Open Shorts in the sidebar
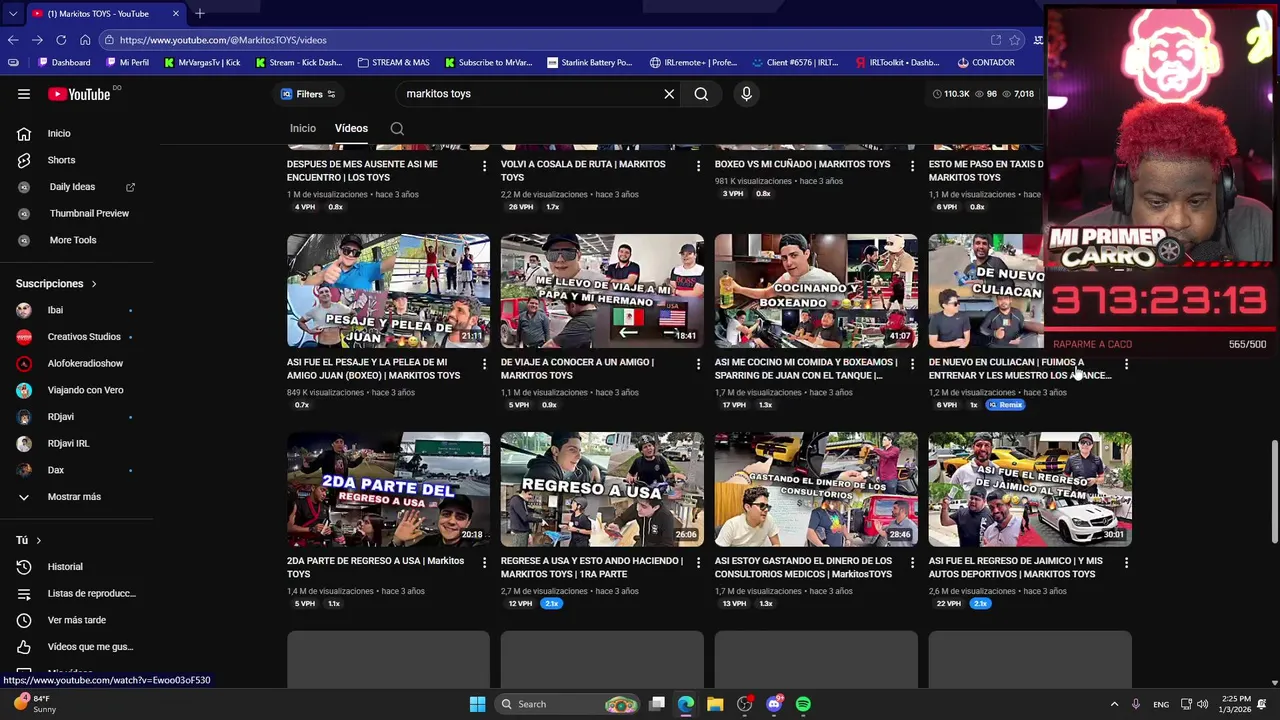 click(x=61, y=160)
